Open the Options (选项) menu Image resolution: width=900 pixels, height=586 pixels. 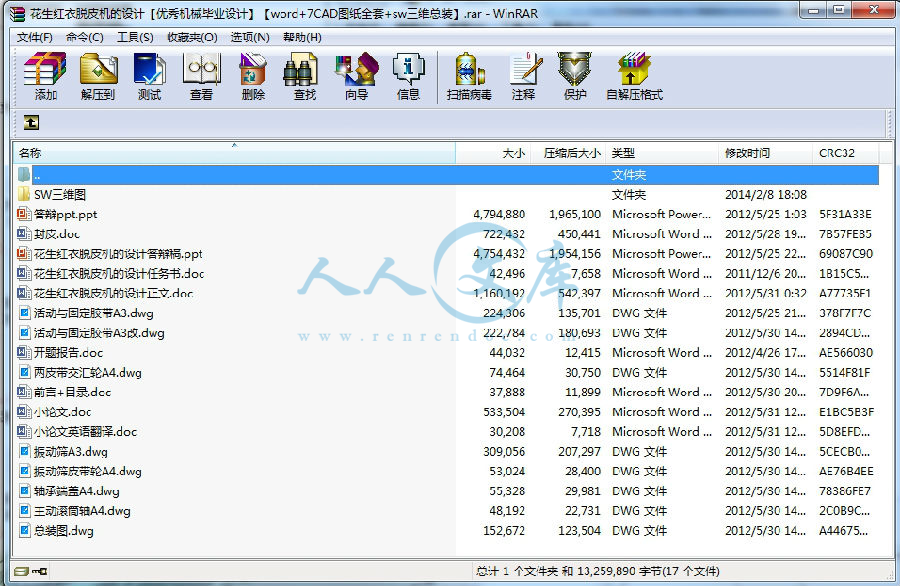(x=250, y=37)
